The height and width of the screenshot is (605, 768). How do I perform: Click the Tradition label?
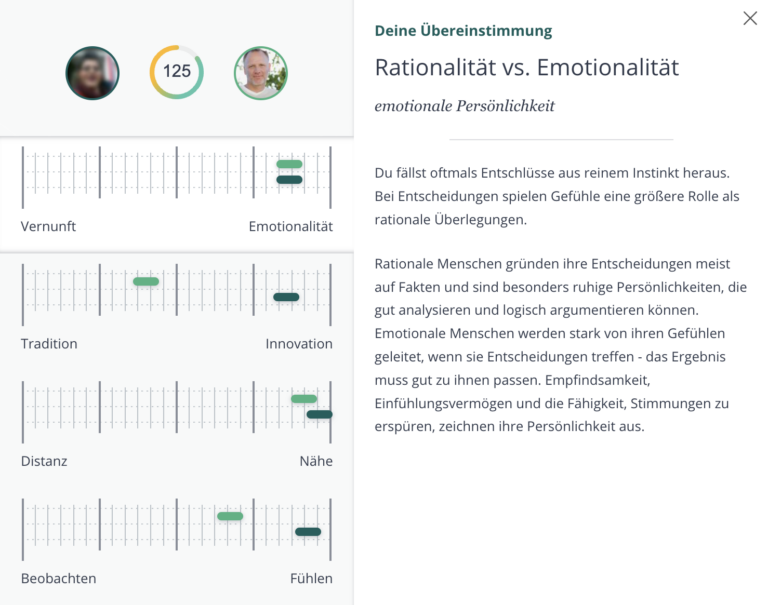(49, 344)
